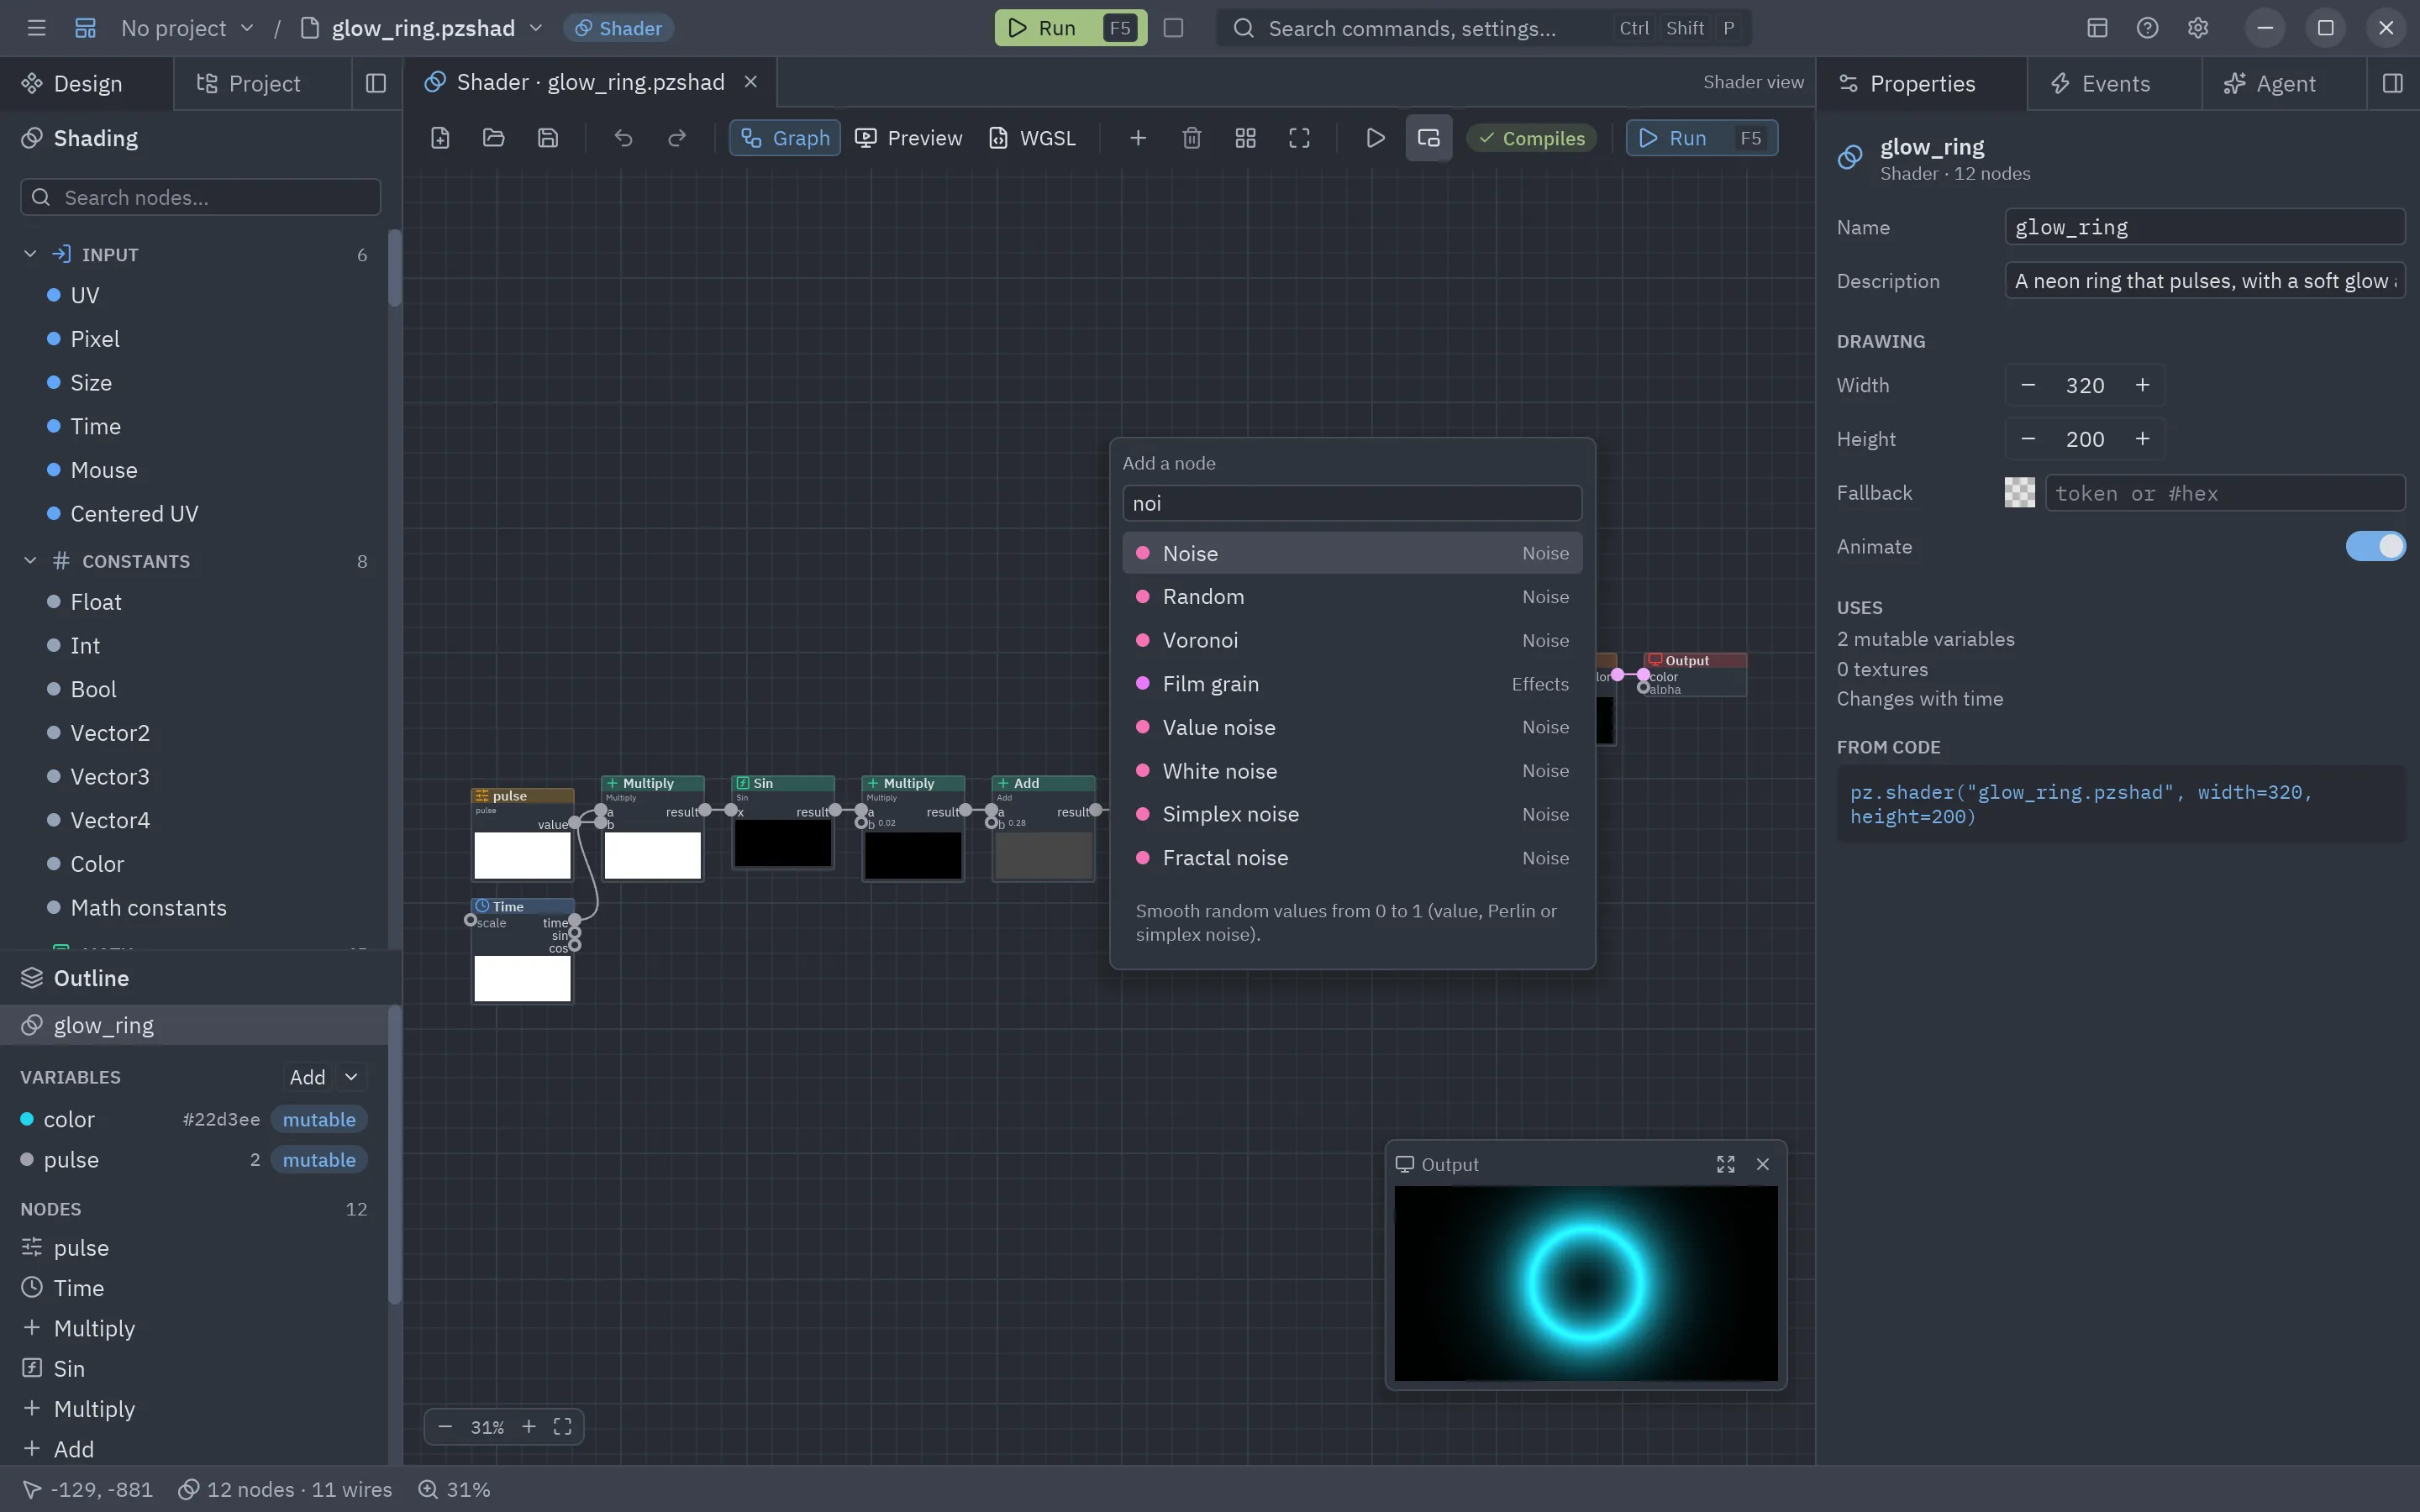2420x1512 pixels.
Task: Collapse the left sidebar panel
Action: pyautogui.click(x=376, y=83)
